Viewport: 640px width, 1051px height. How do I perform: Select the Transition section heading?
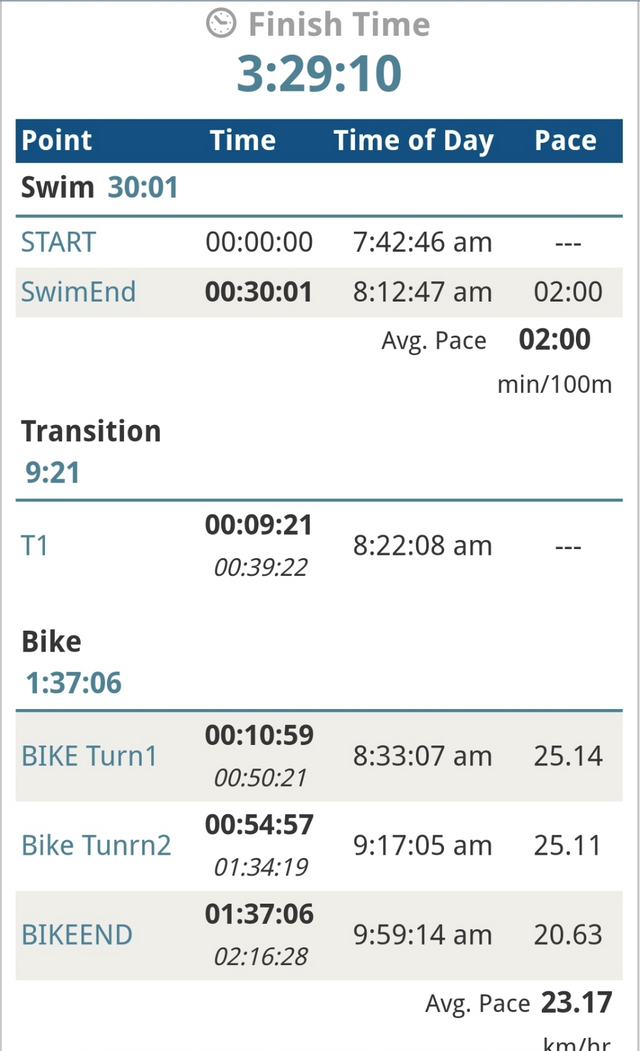(91, 431)
